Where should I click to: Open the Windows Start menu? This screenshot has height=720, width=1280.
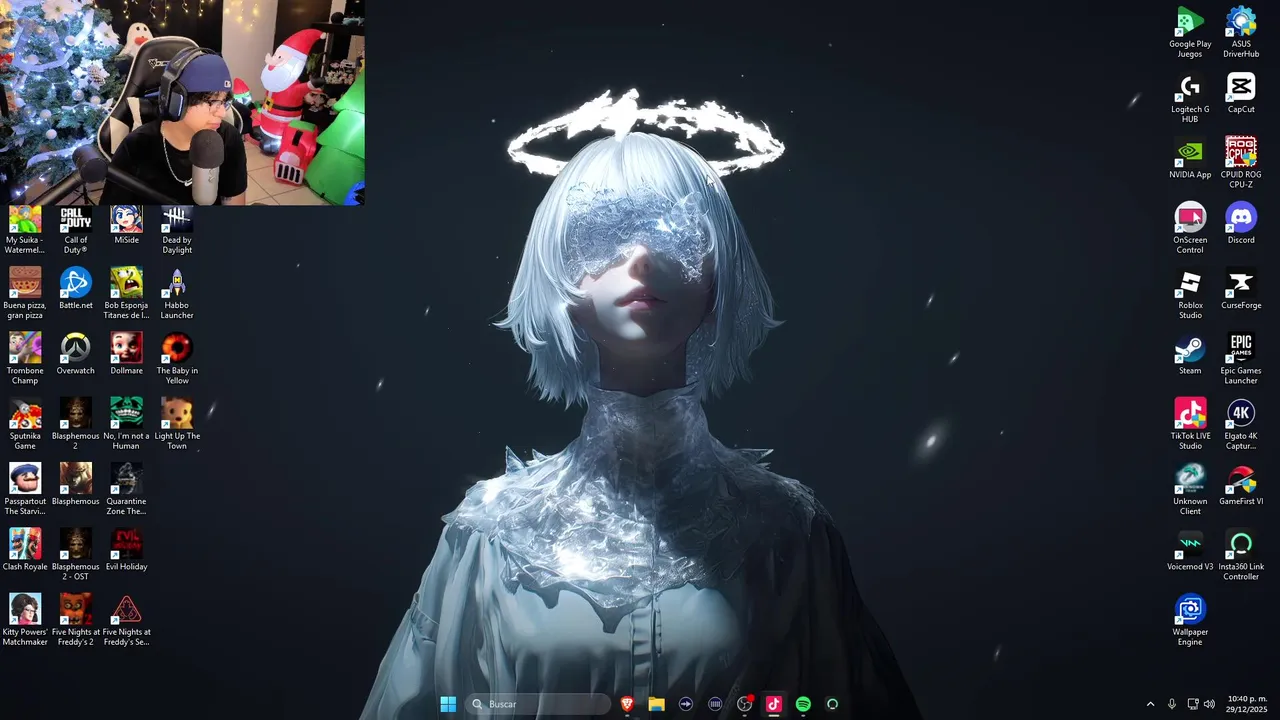click(x=448, y=704)
